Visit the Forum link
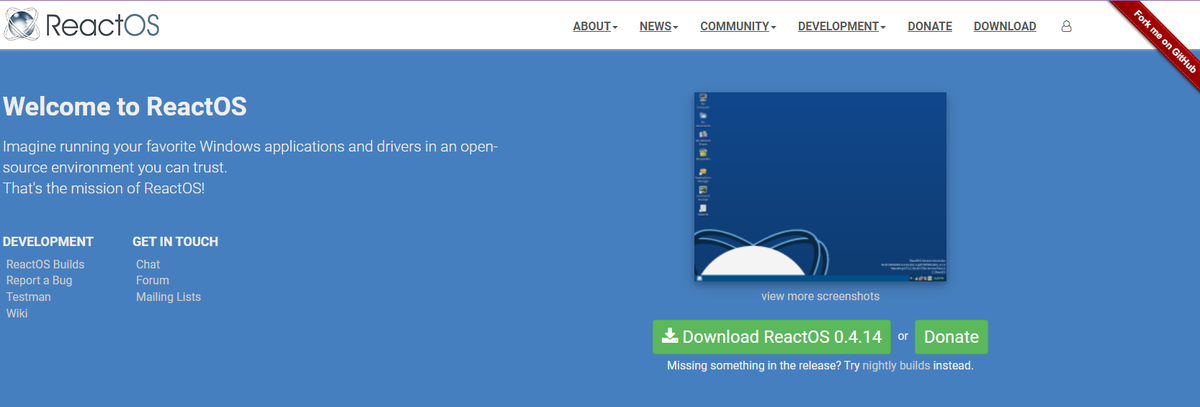 pyautogui.click(x=152, y=280)
